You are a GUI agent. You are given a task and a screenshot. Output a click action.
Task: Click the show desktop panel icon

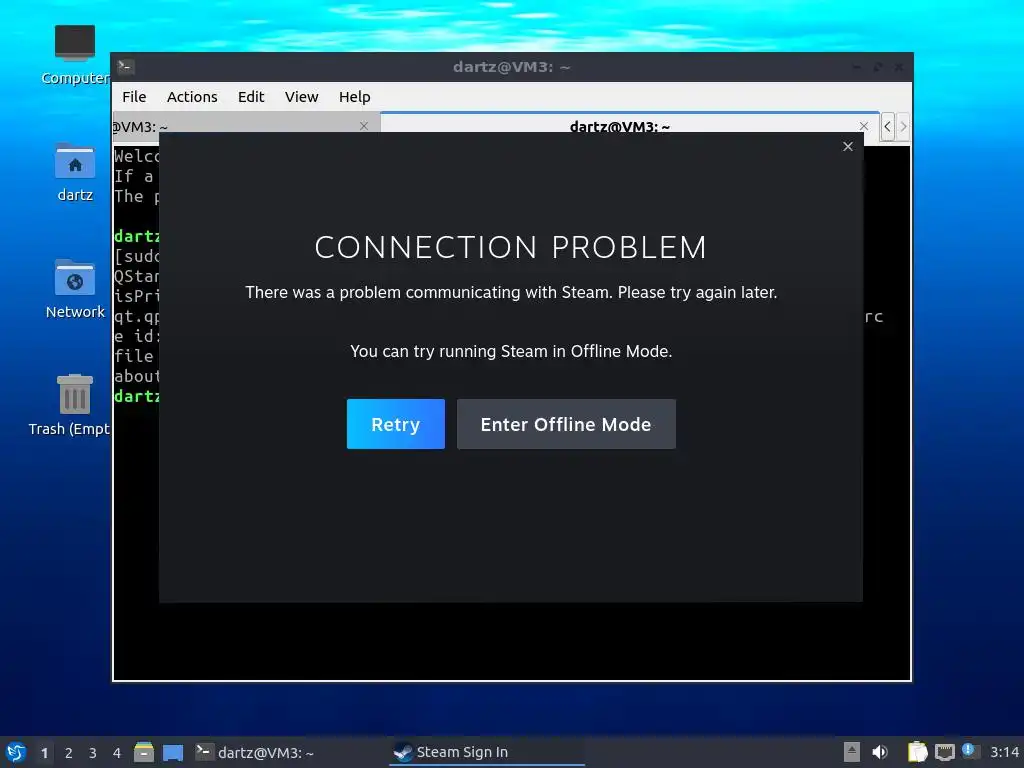[x=173, y=752]
